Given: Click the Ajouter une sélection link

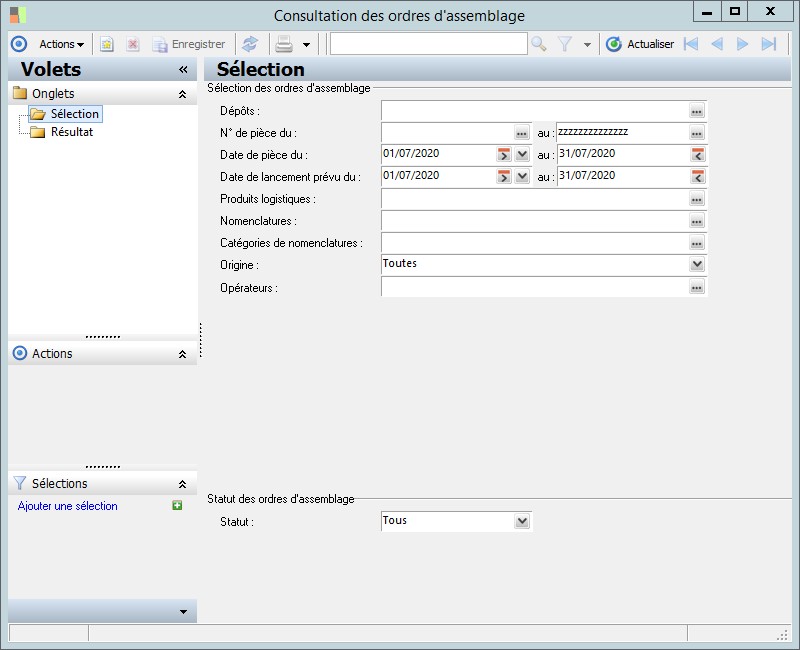Looking at the screenshot, I should pyautogui.click(x=68, y=506).
